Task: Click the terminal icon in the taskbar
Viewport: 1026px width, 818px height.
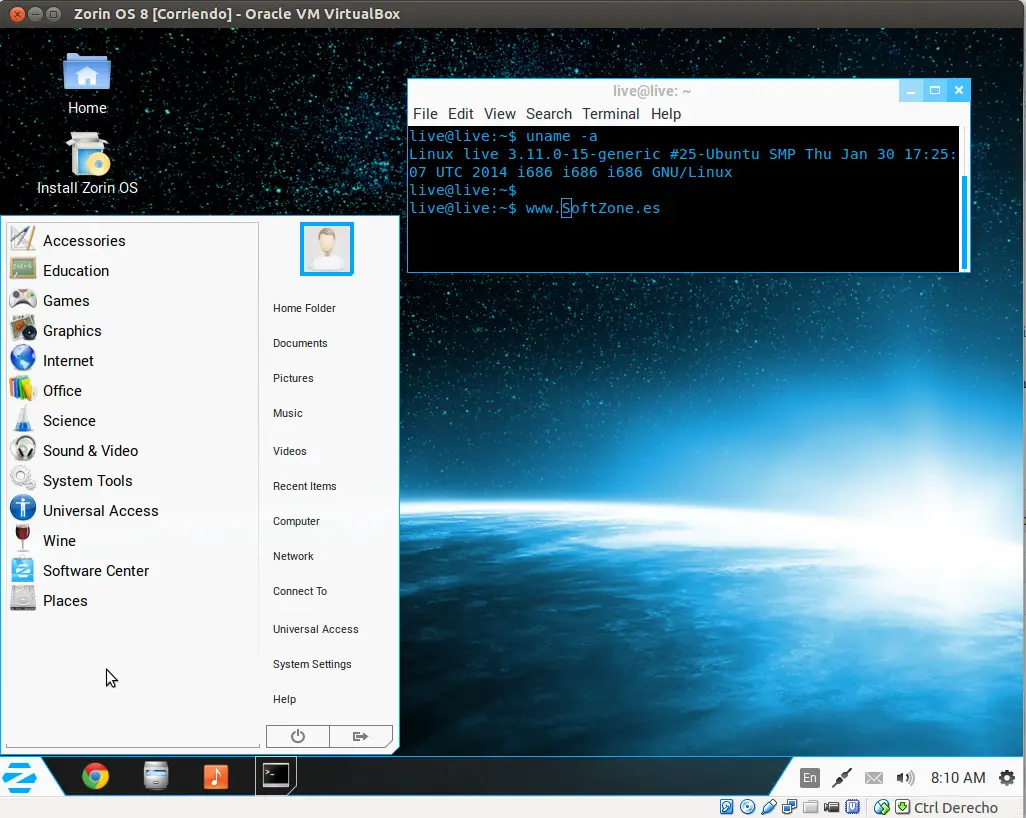Action: pyautogui.click(x=276, y=775)
